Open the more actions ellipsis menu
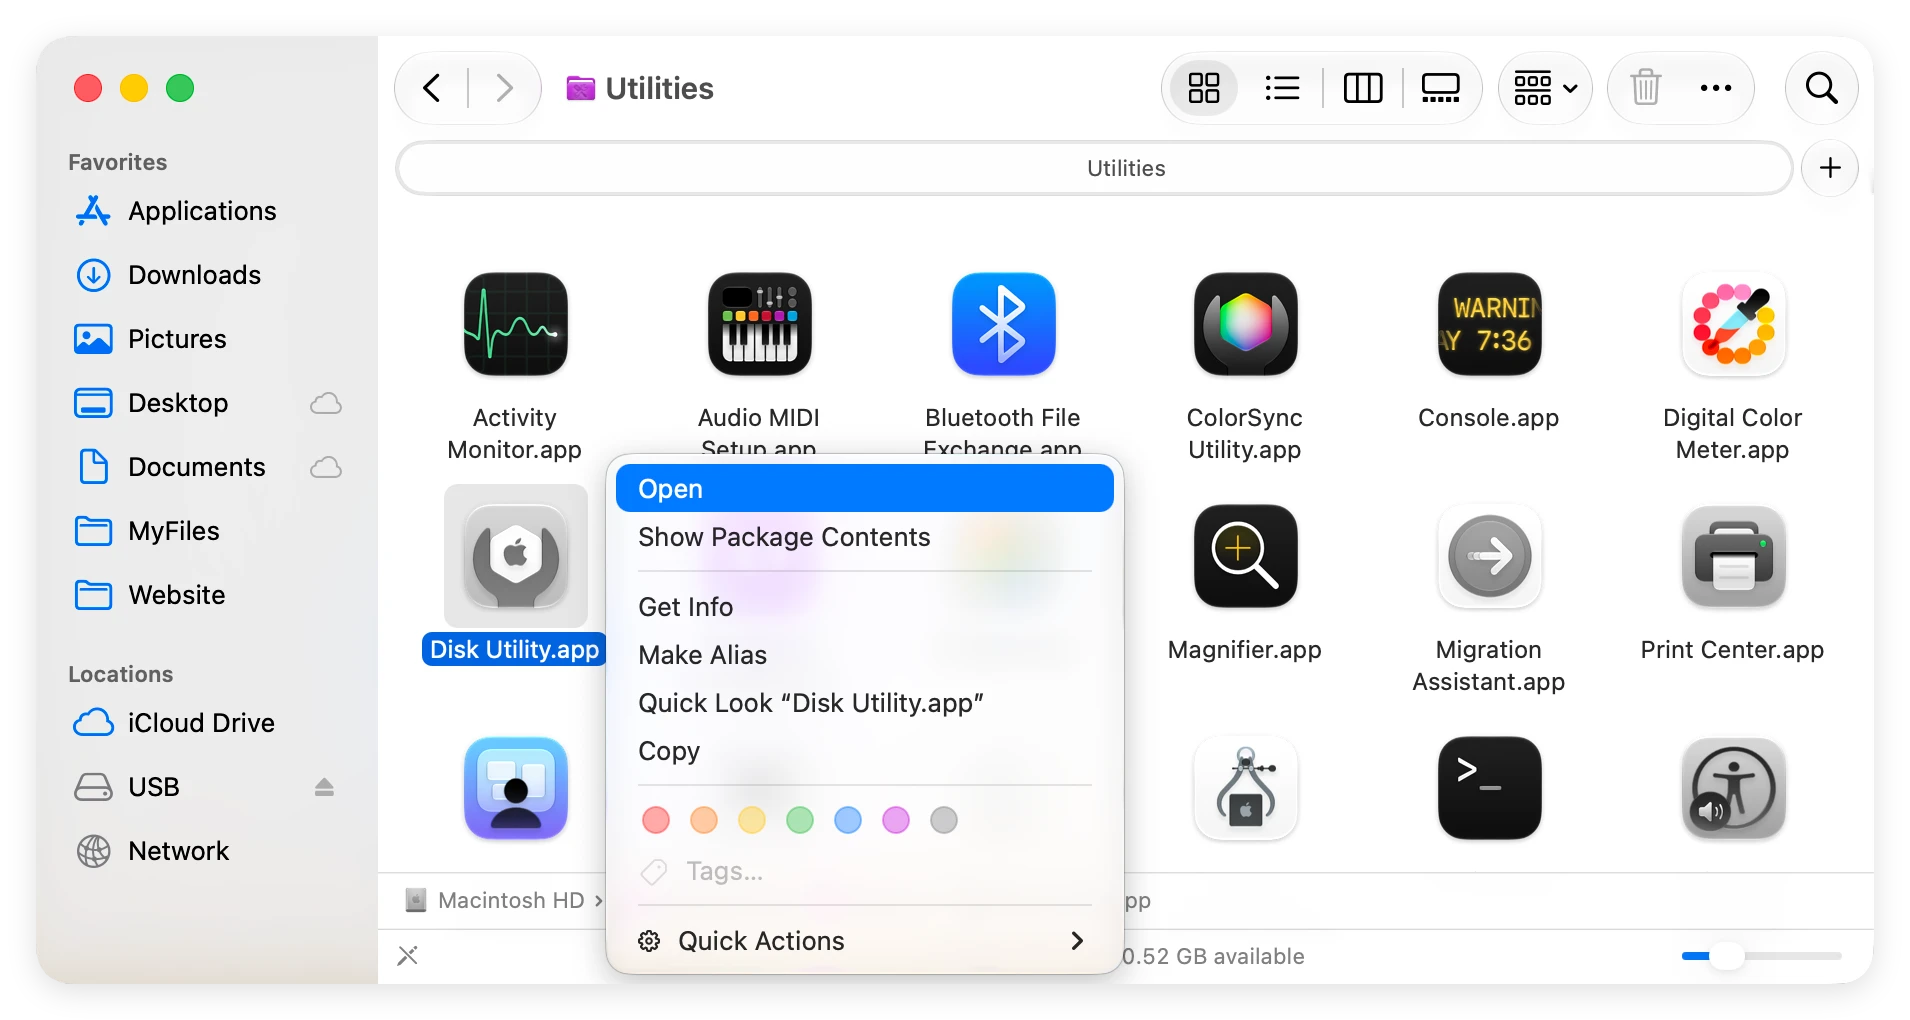The width and height of the screenshot is (1910, 1020). [1716, 88]
